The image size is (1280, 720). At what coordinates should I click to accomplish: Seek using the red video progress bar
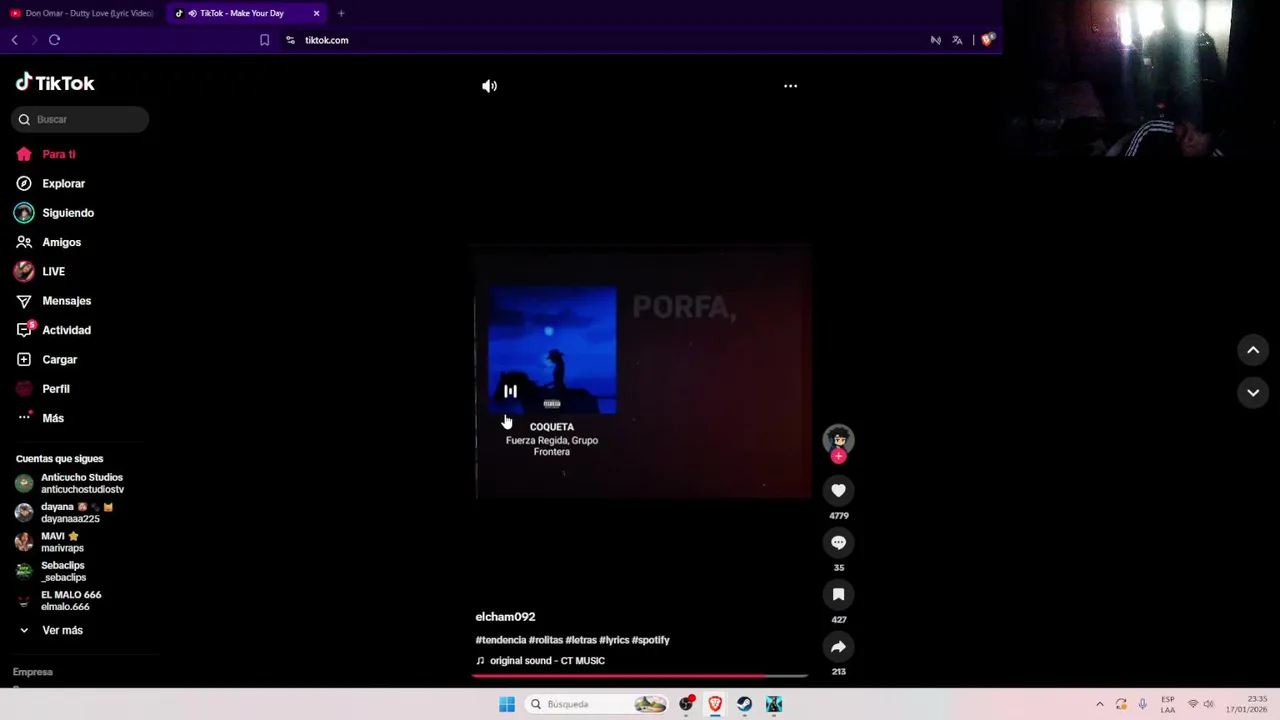[640, 676]
